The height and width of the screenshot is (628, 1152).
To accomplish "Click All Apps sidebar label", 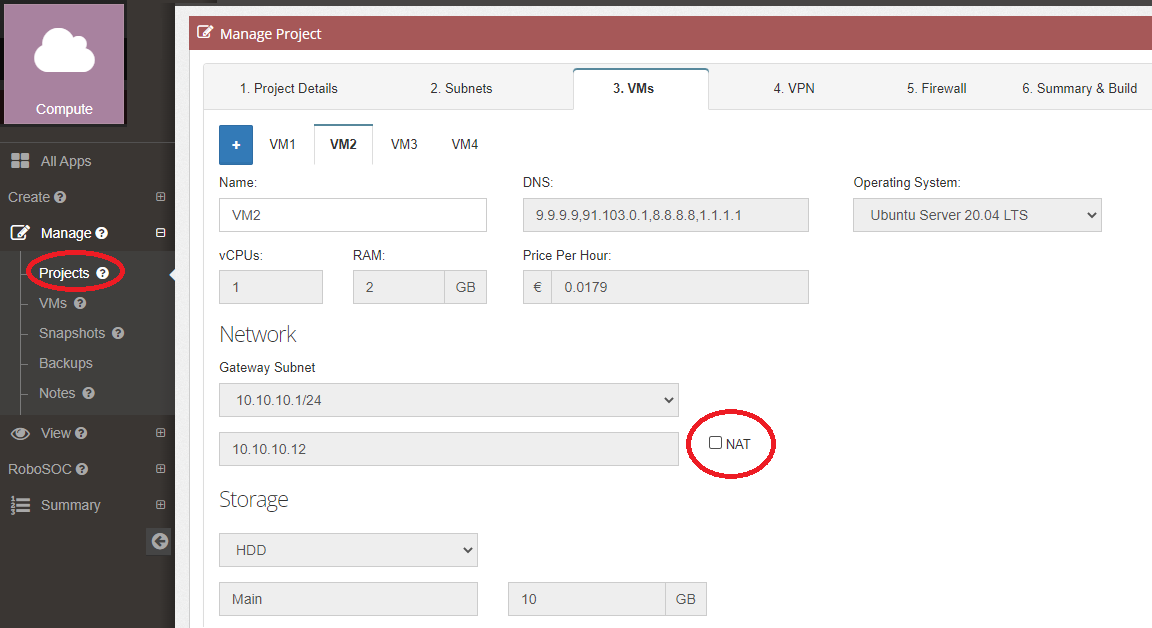I will click(66, 161).
